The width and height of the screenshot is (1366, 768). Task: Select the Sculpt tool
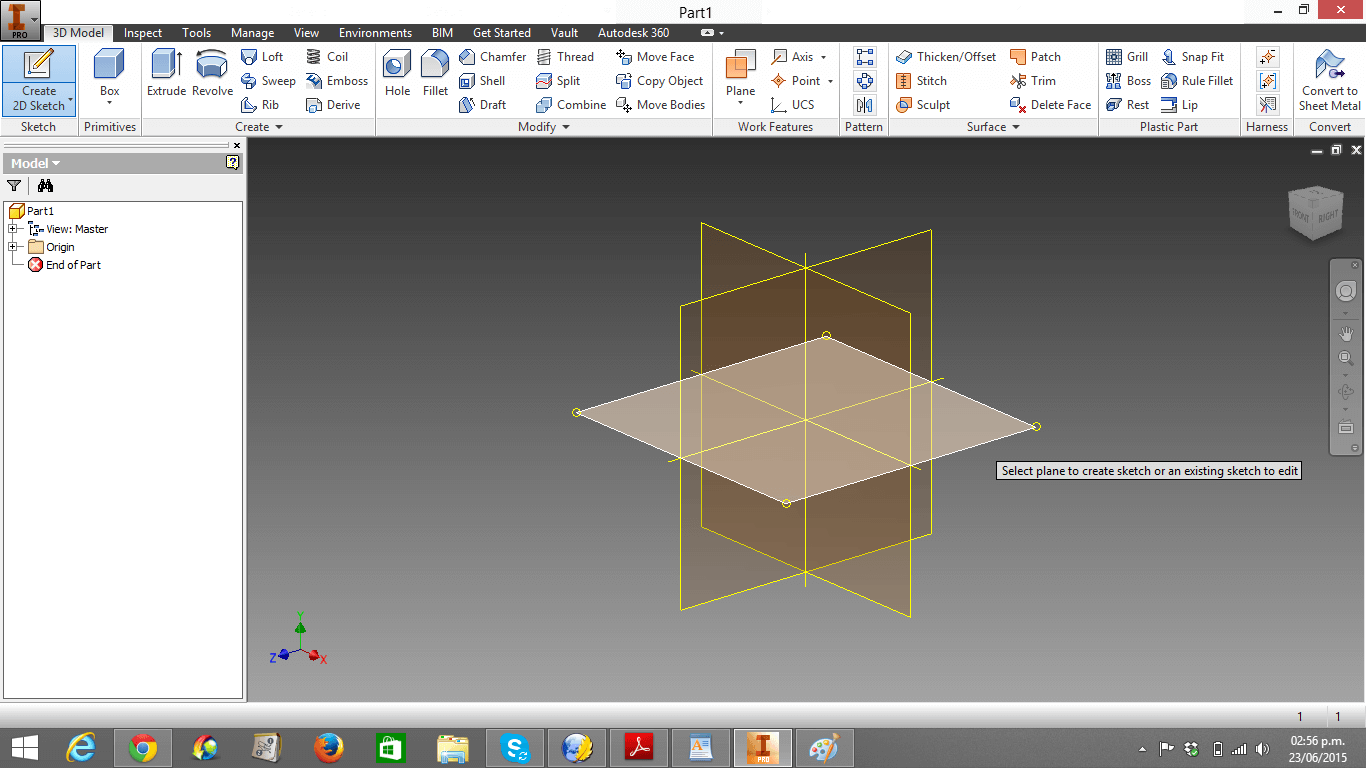[x=923, y=105]
